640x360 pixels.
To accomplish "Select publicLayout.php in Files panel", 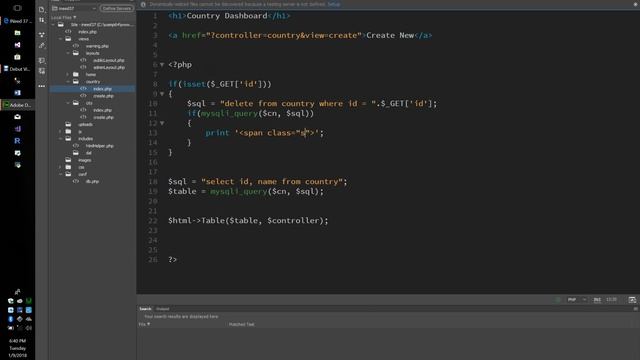I will point(109,60).
